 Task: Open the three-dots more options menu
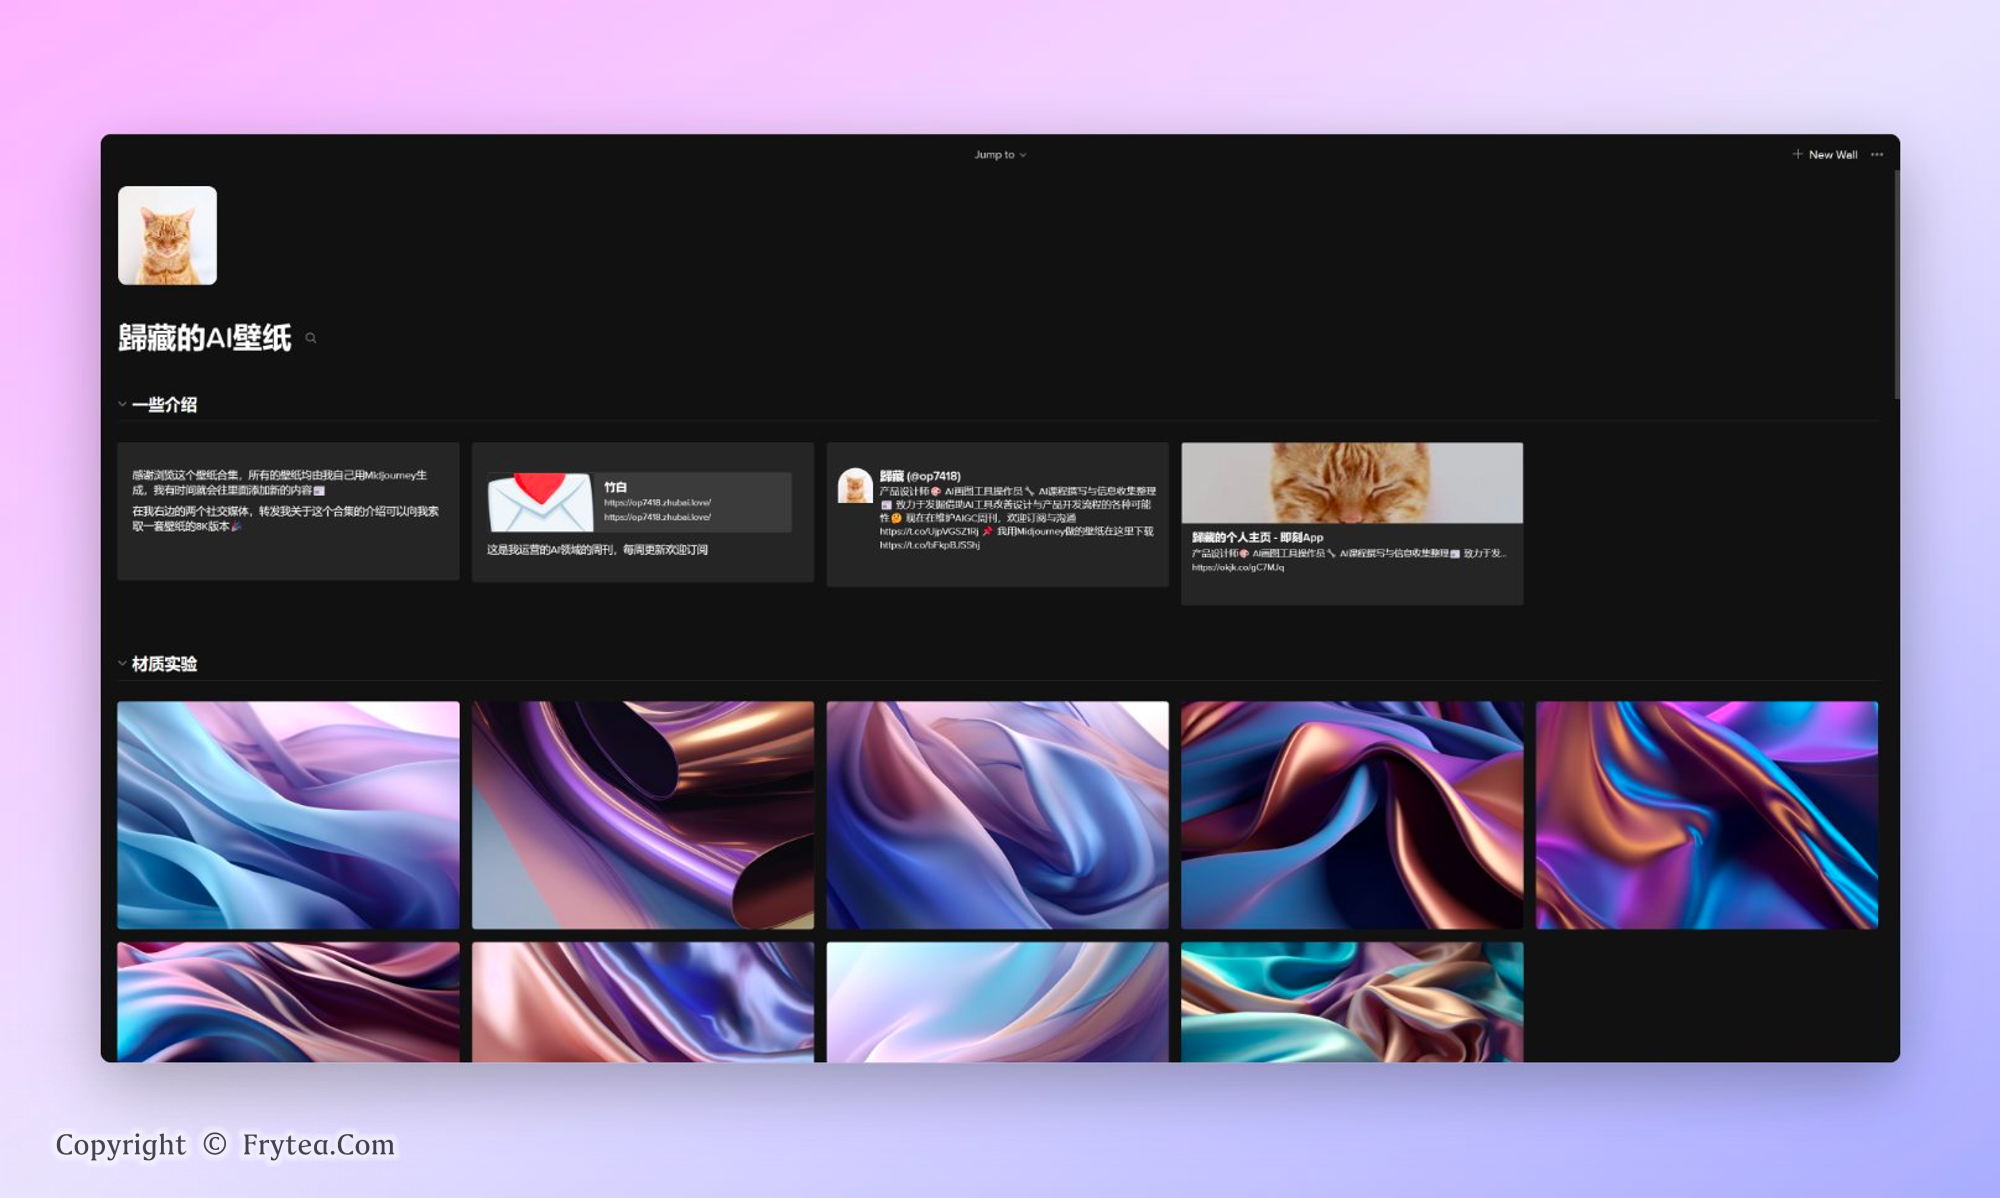pyautogui.click(x=1877, y=155)
